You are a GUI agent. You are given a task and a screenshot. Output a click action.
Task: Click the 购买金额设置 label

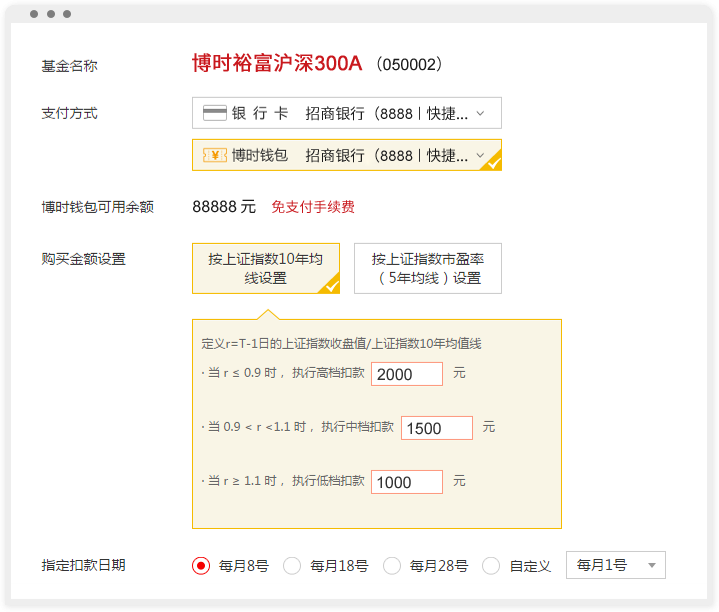point(83,259)
